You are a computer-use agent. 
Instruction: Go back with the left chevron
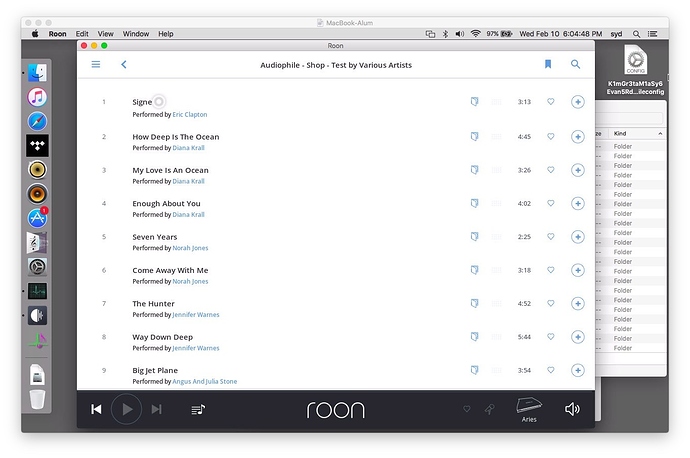coord(124,64)
